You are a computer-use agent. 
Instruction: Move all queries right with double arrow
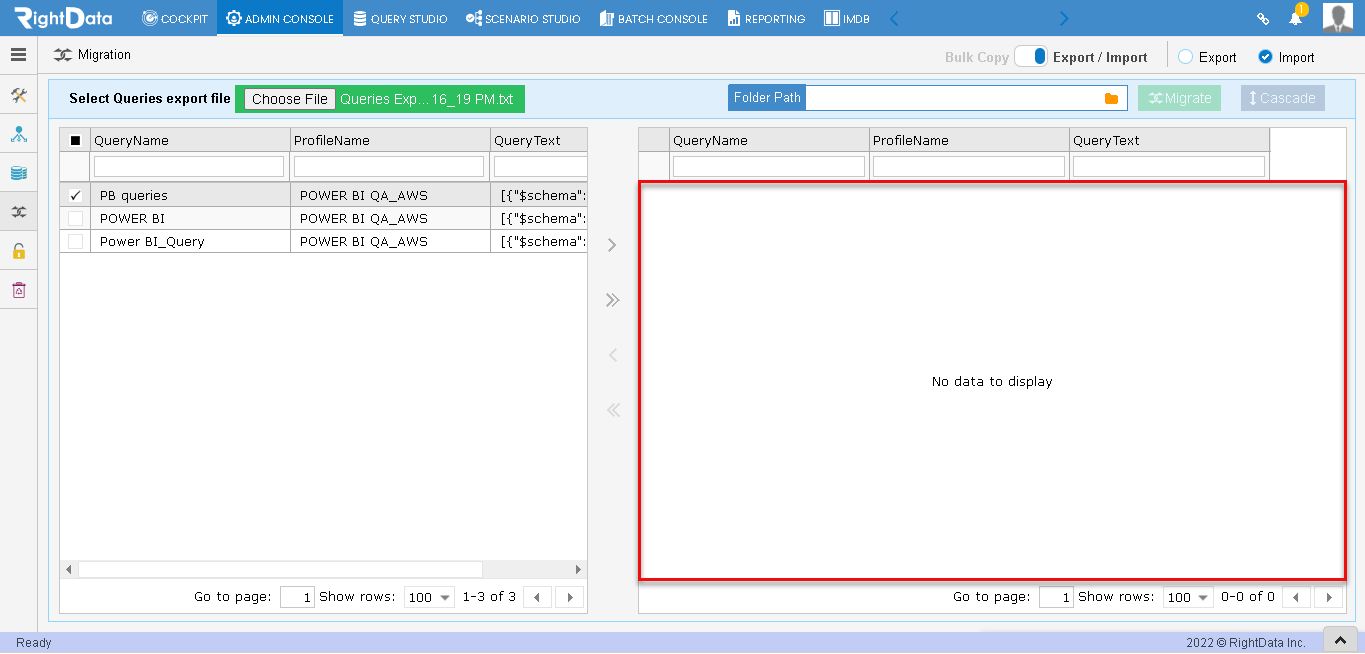613,300
